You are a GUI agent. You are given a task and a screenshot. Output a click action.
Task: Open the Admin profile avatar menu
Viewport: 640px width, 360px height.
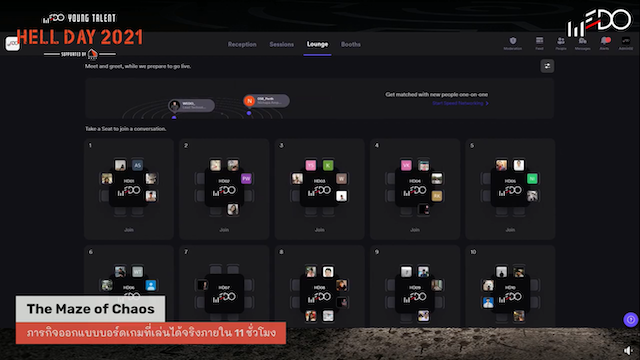click(626, 41)
